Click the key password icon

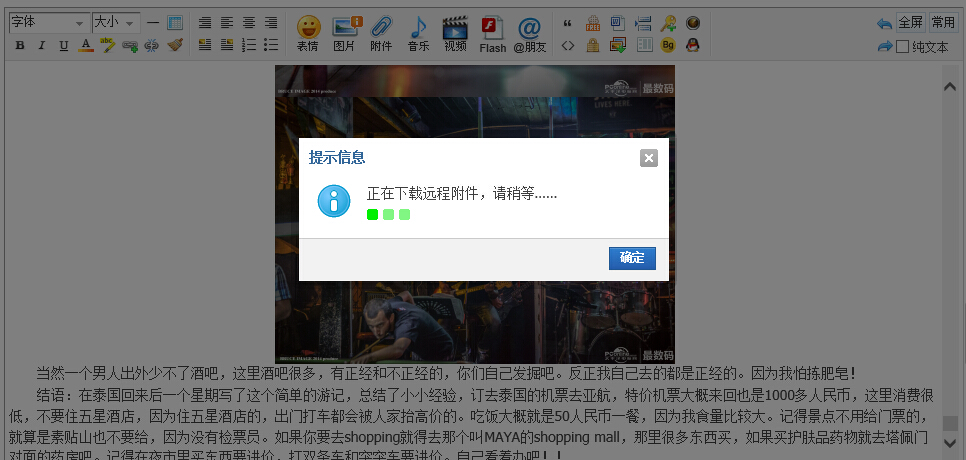tap(668, 23)
